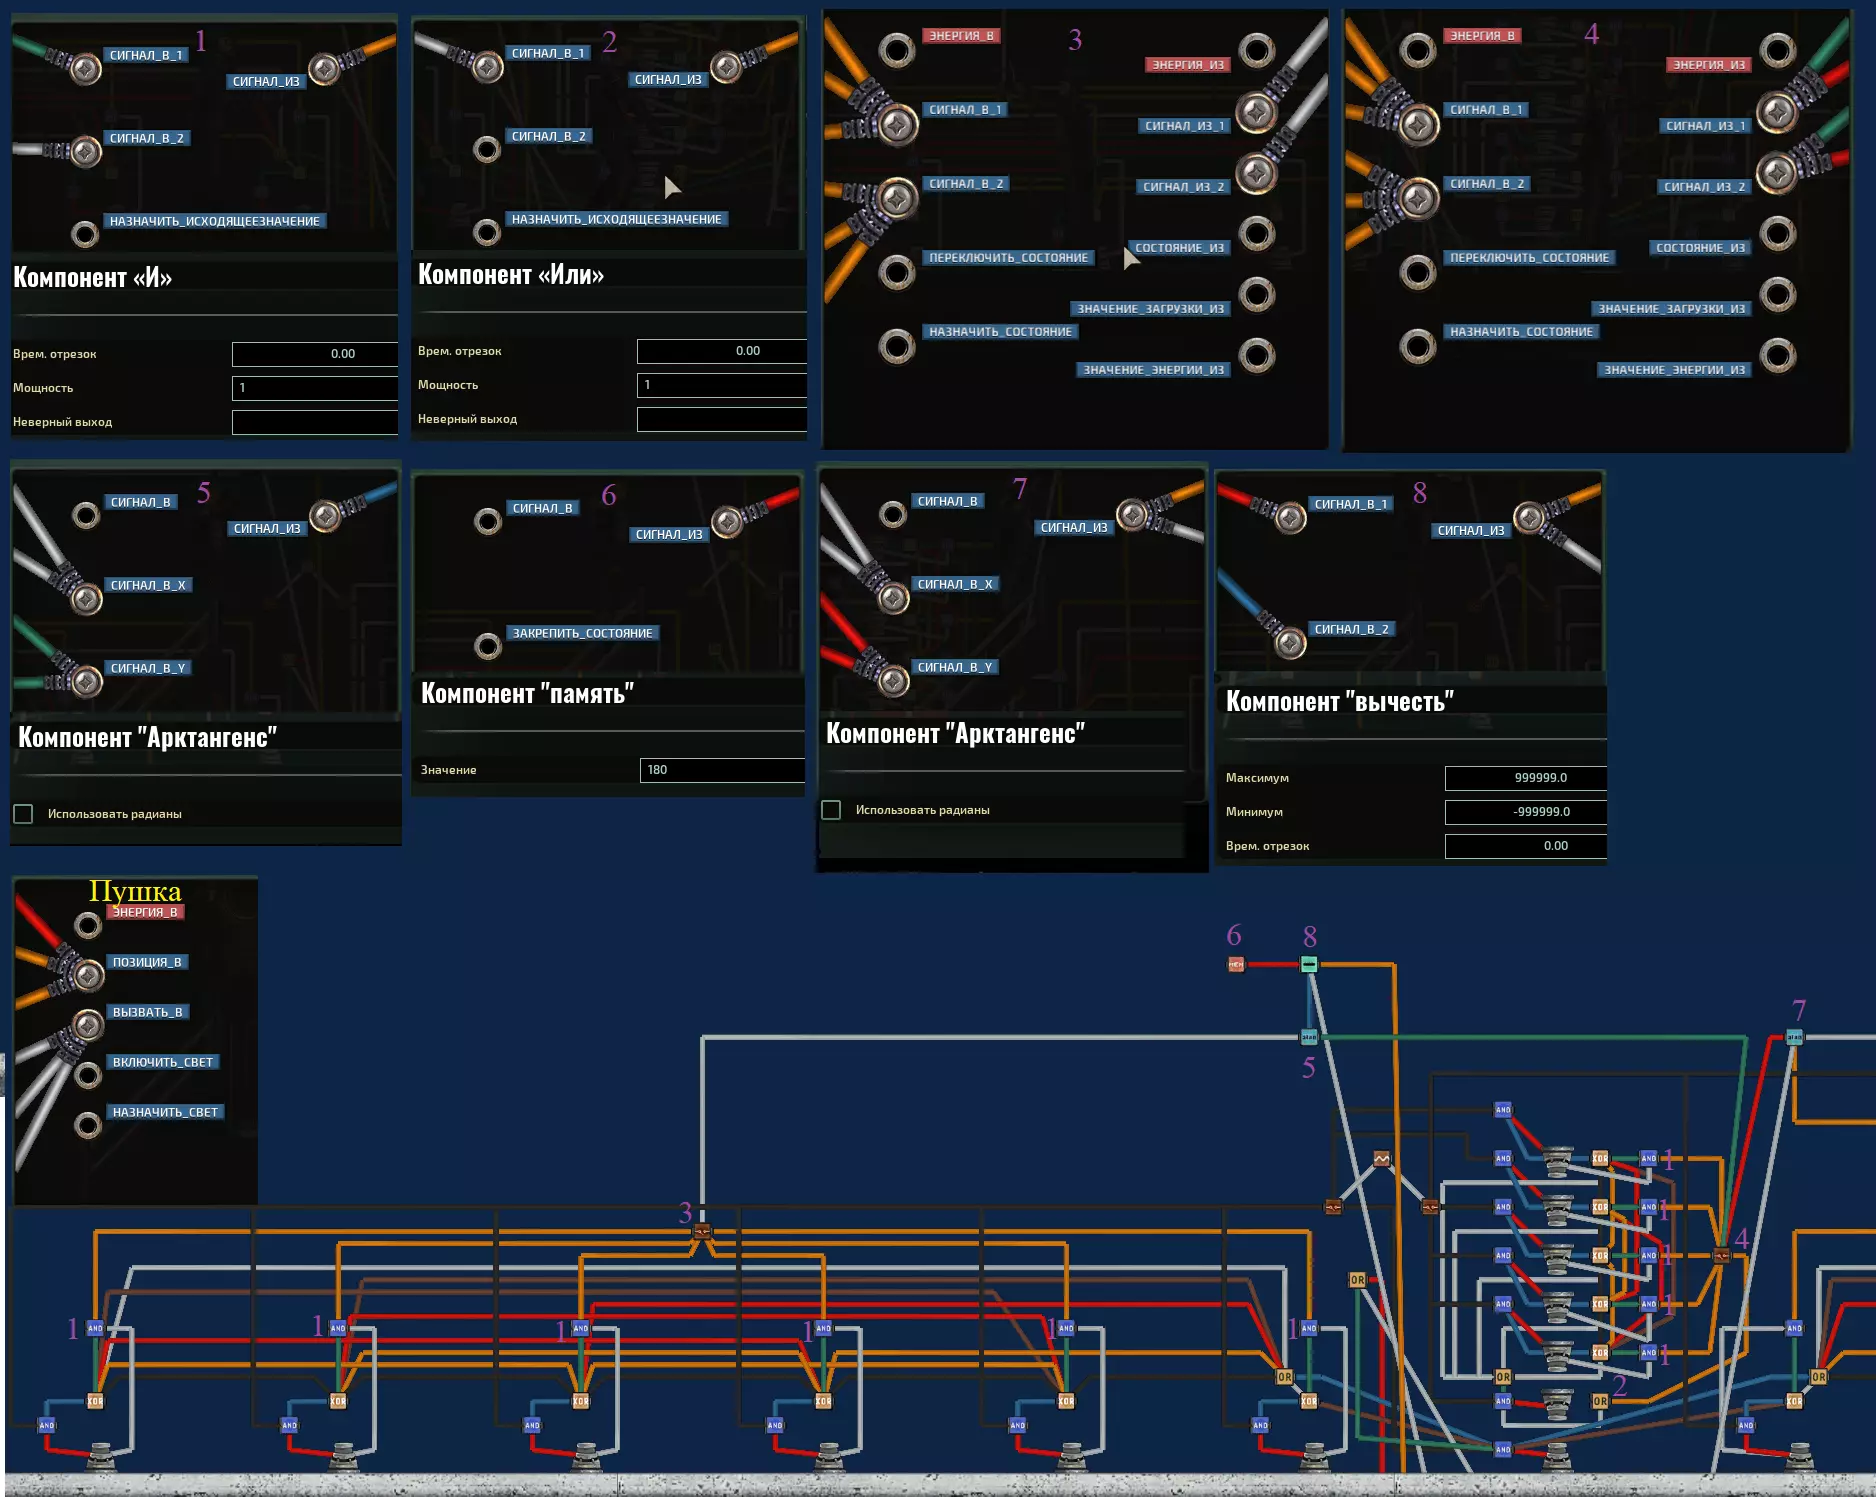The width and height of the screenshot is (1876, 1497).
Task: Click the НАЗНАЧИТЬ_ИСХОДЯЩЕЕЗНАЧЕНИЕ pin in Компонент «И»
Action: point(86,234)
